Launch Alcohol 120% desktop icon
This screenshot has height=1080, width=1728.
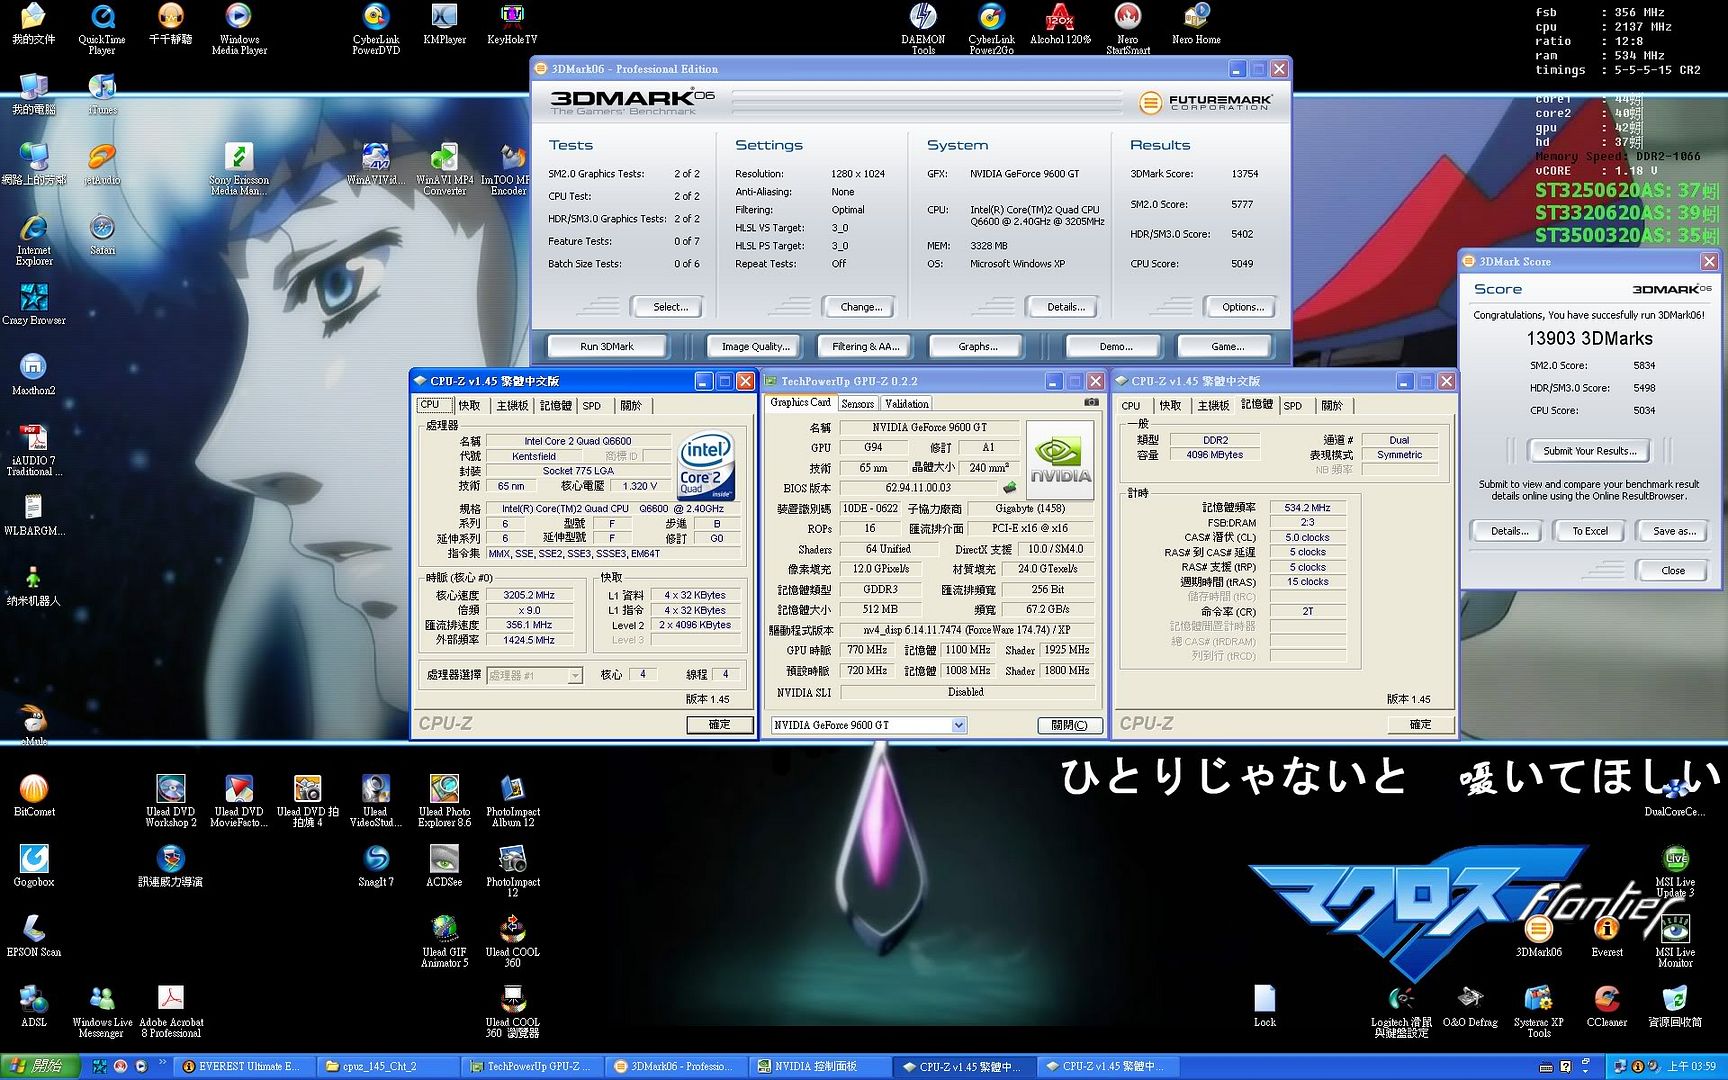click(1060, 24)
